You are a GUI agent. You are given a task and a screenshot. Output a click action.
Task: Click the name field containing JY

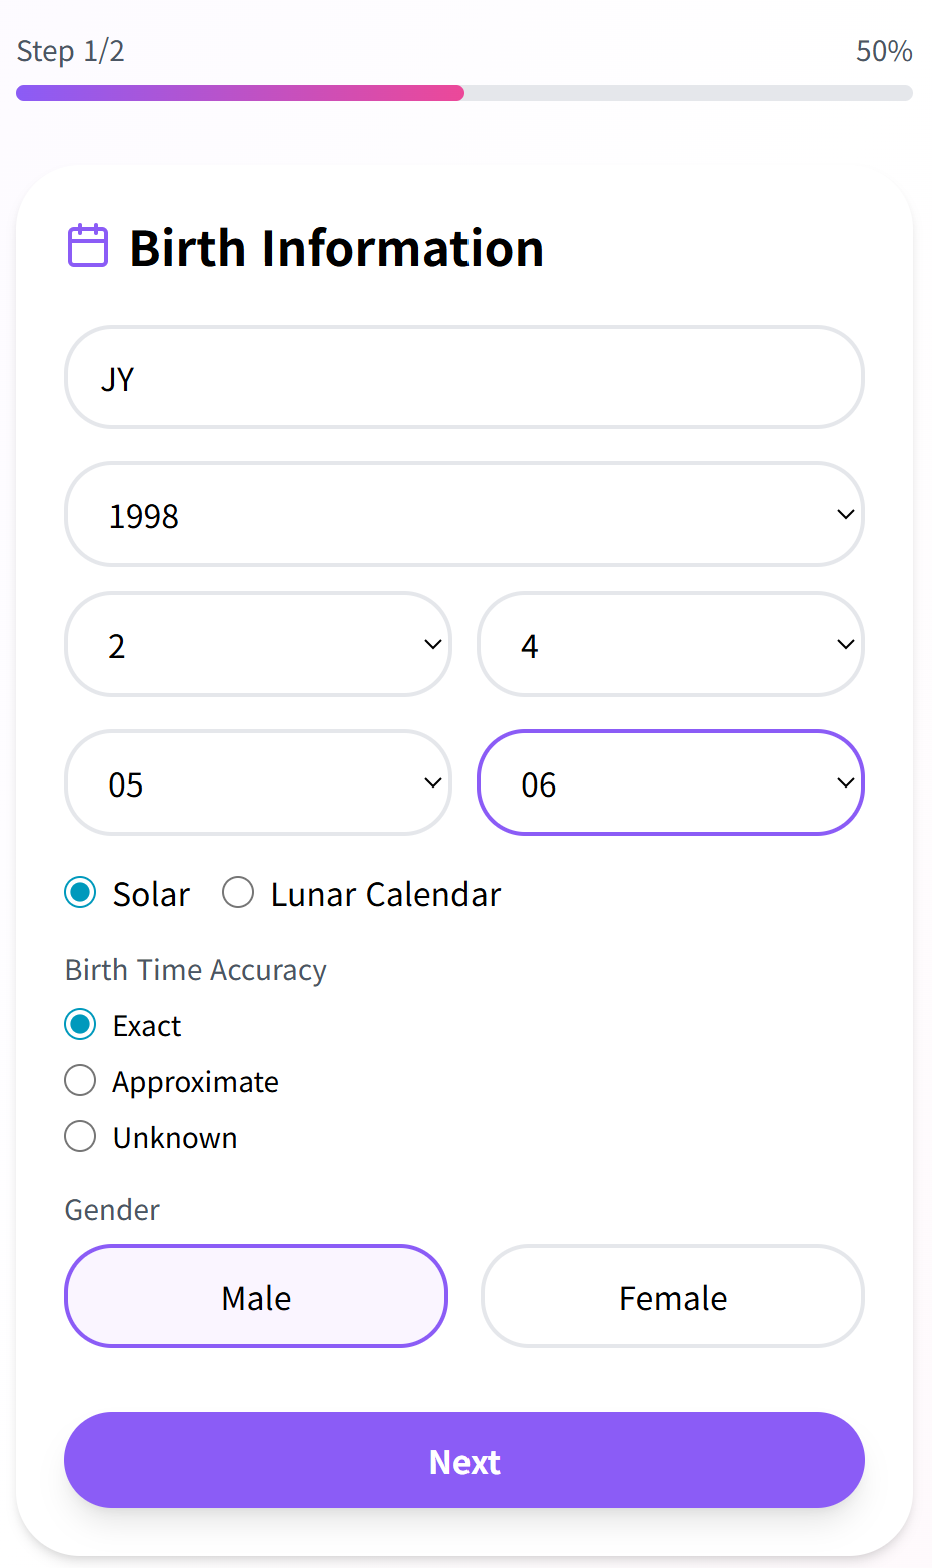pos(464,377)
